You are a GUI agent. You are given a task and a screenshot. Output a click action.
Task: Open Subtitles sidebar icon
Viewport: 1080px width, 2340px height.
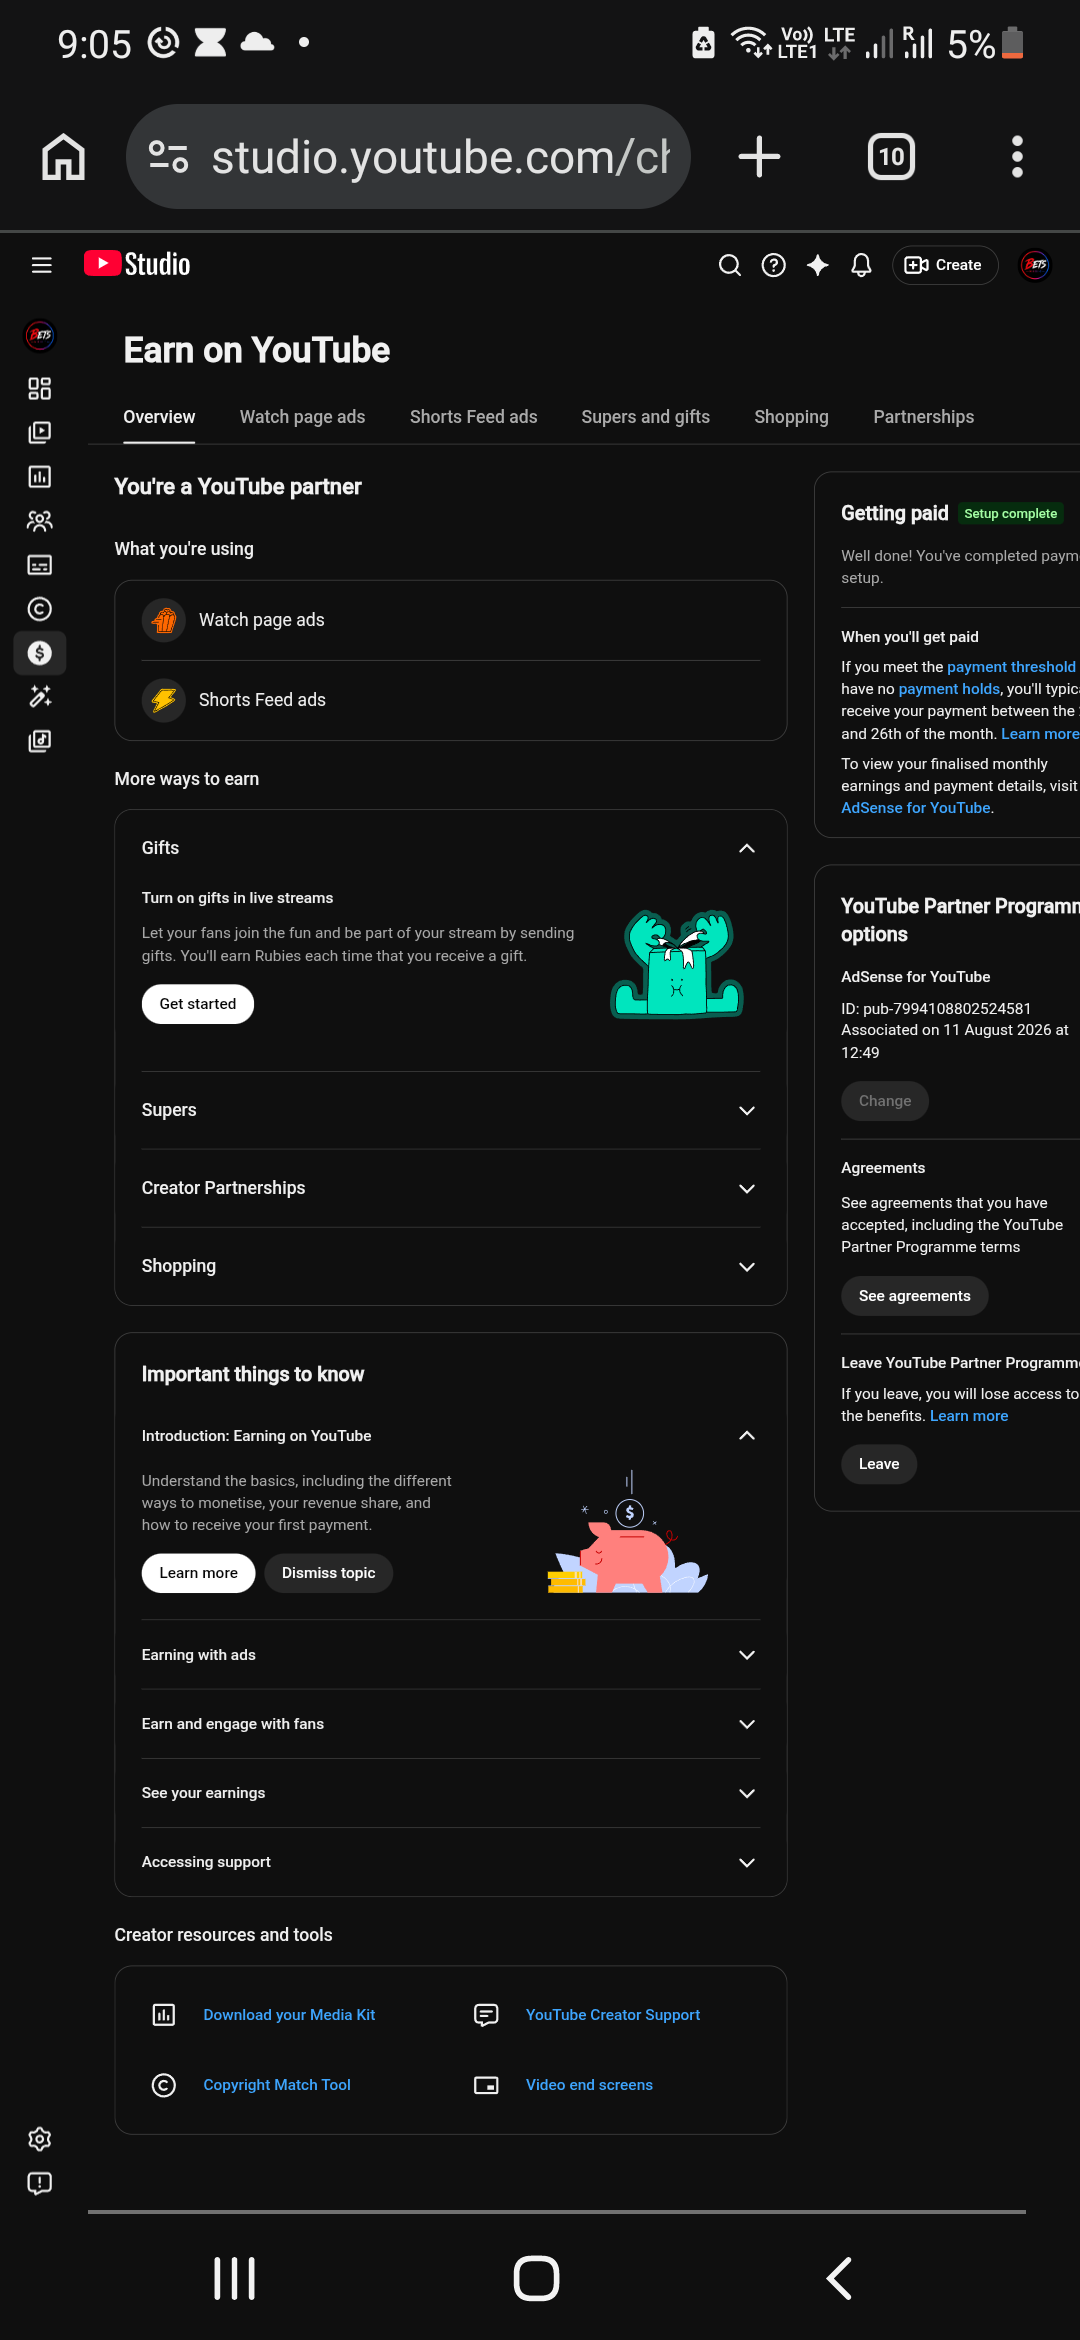(x=40, y=565)
